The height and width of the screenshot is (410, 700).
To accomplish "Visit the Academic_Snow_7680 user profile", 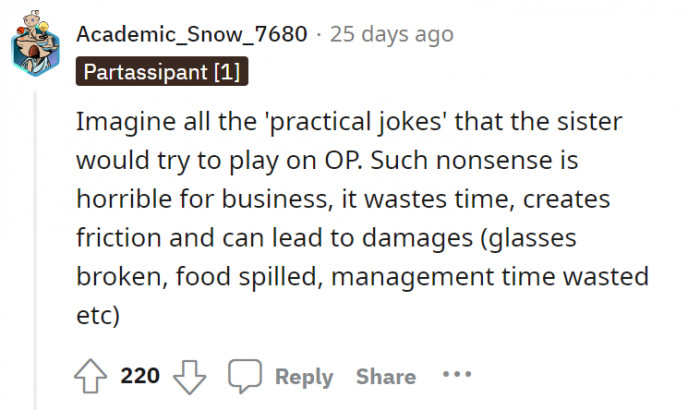I will pos(192,34).
